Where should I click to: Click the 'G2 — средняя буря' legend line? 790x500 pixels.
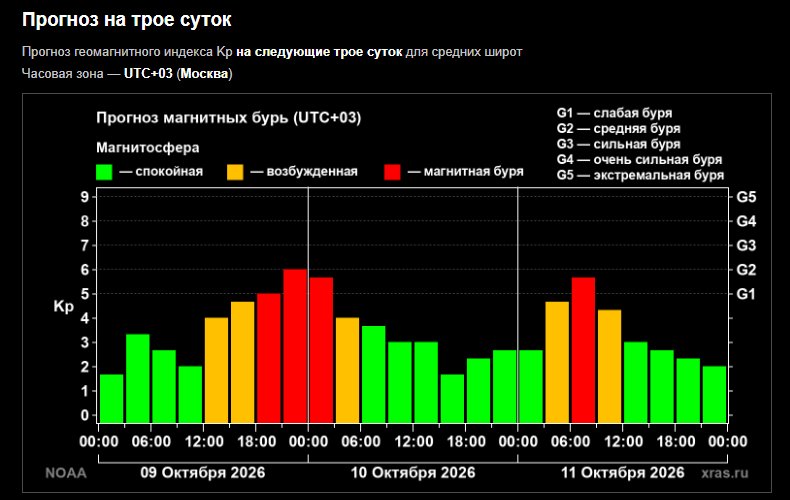[x=618, y=129]
